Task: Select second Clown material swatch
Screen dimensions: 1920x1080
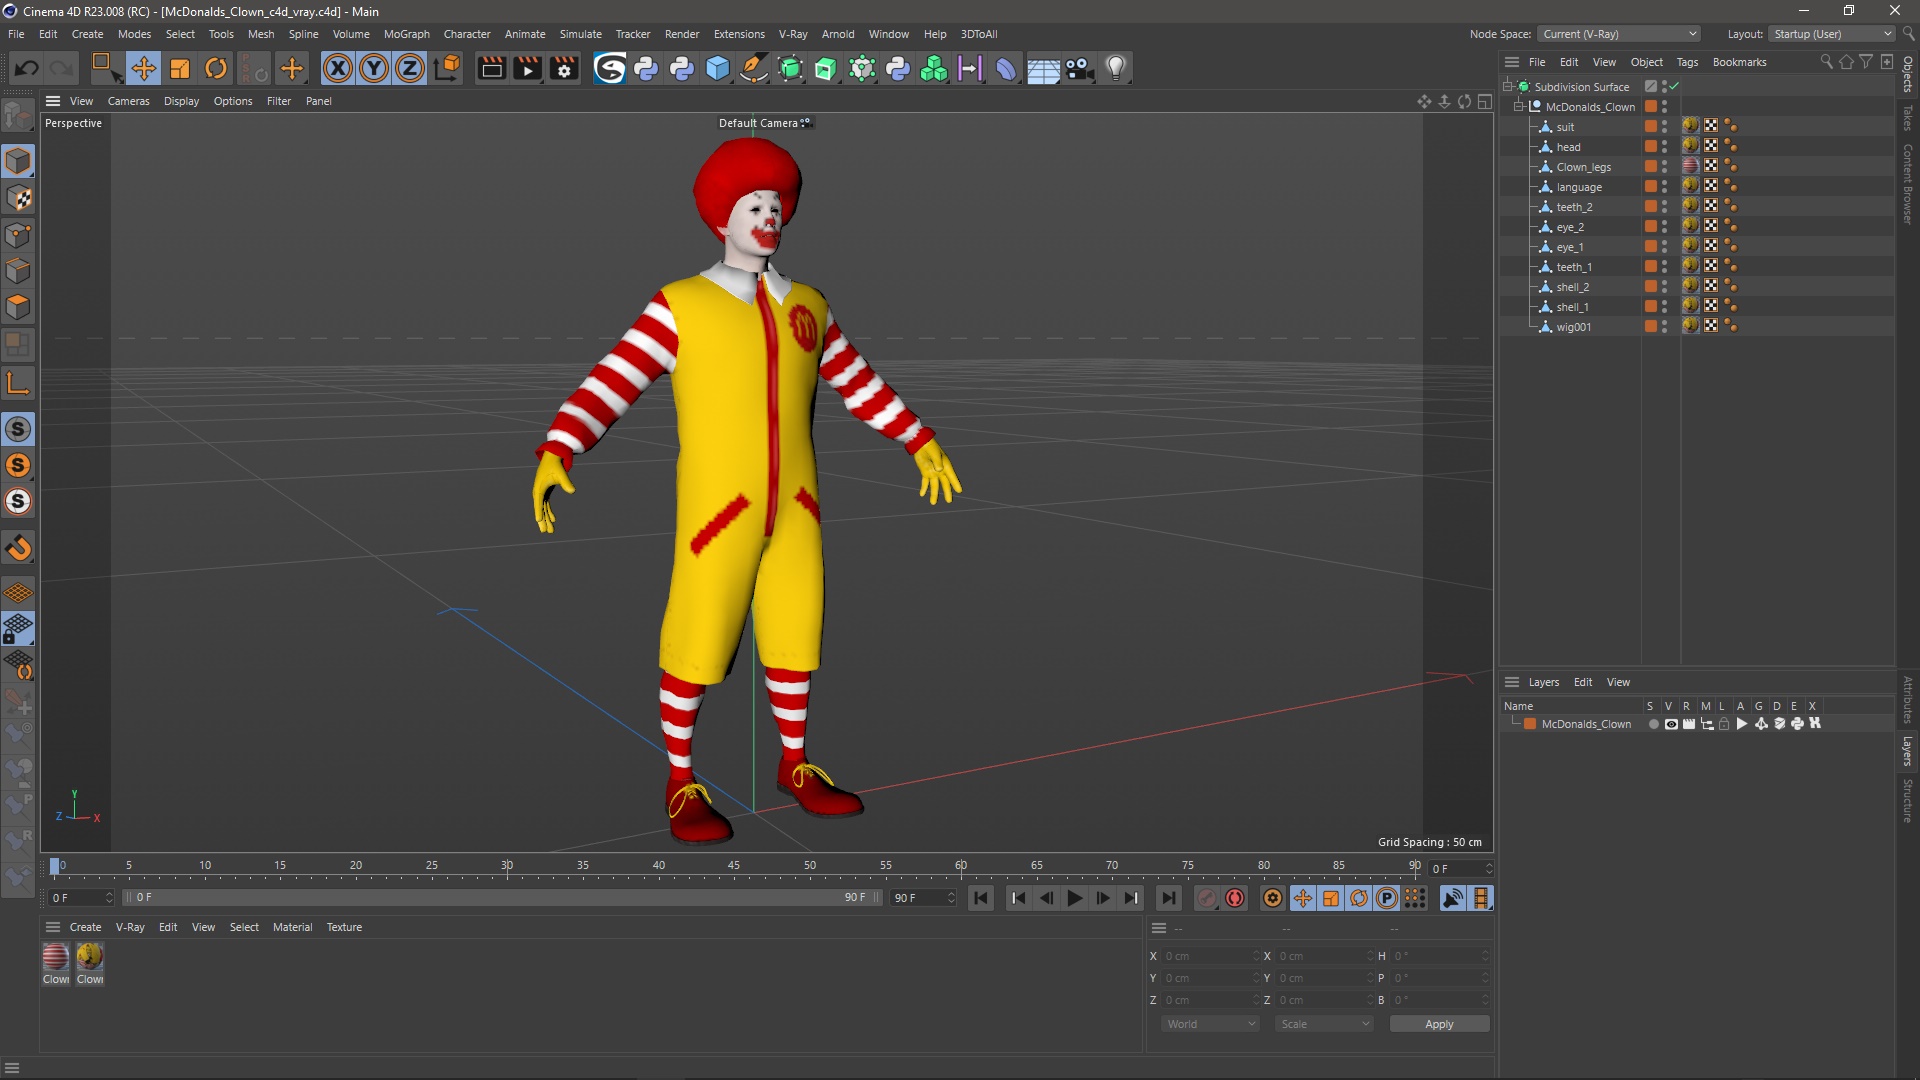Action: pos(90,957)
